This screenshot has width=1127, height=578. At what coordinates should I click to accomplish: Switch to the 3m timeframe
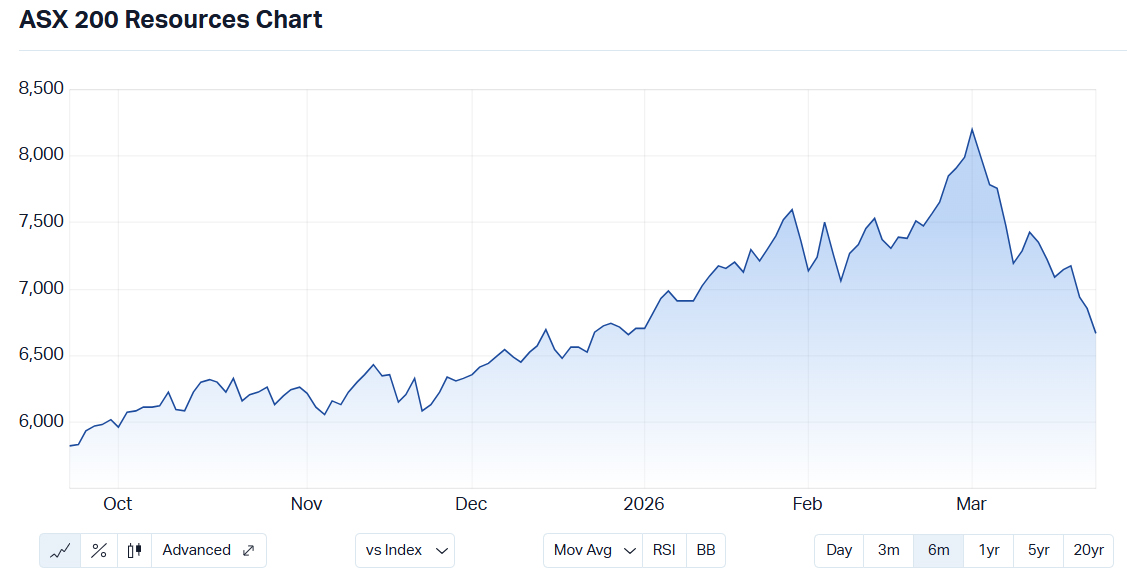[x=888, y=550]
